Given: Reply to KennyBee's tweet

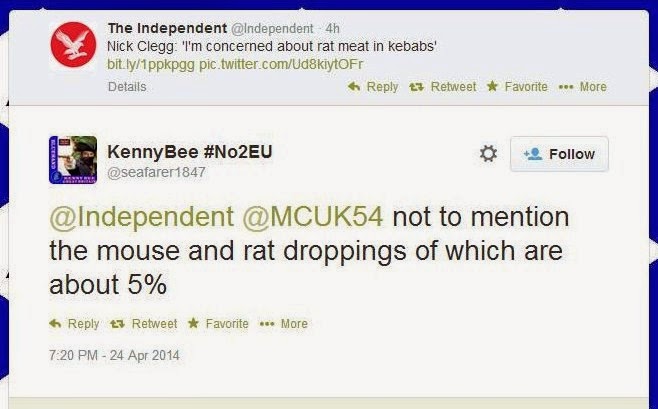Looking at the screenshot, I should pos(74,324).
